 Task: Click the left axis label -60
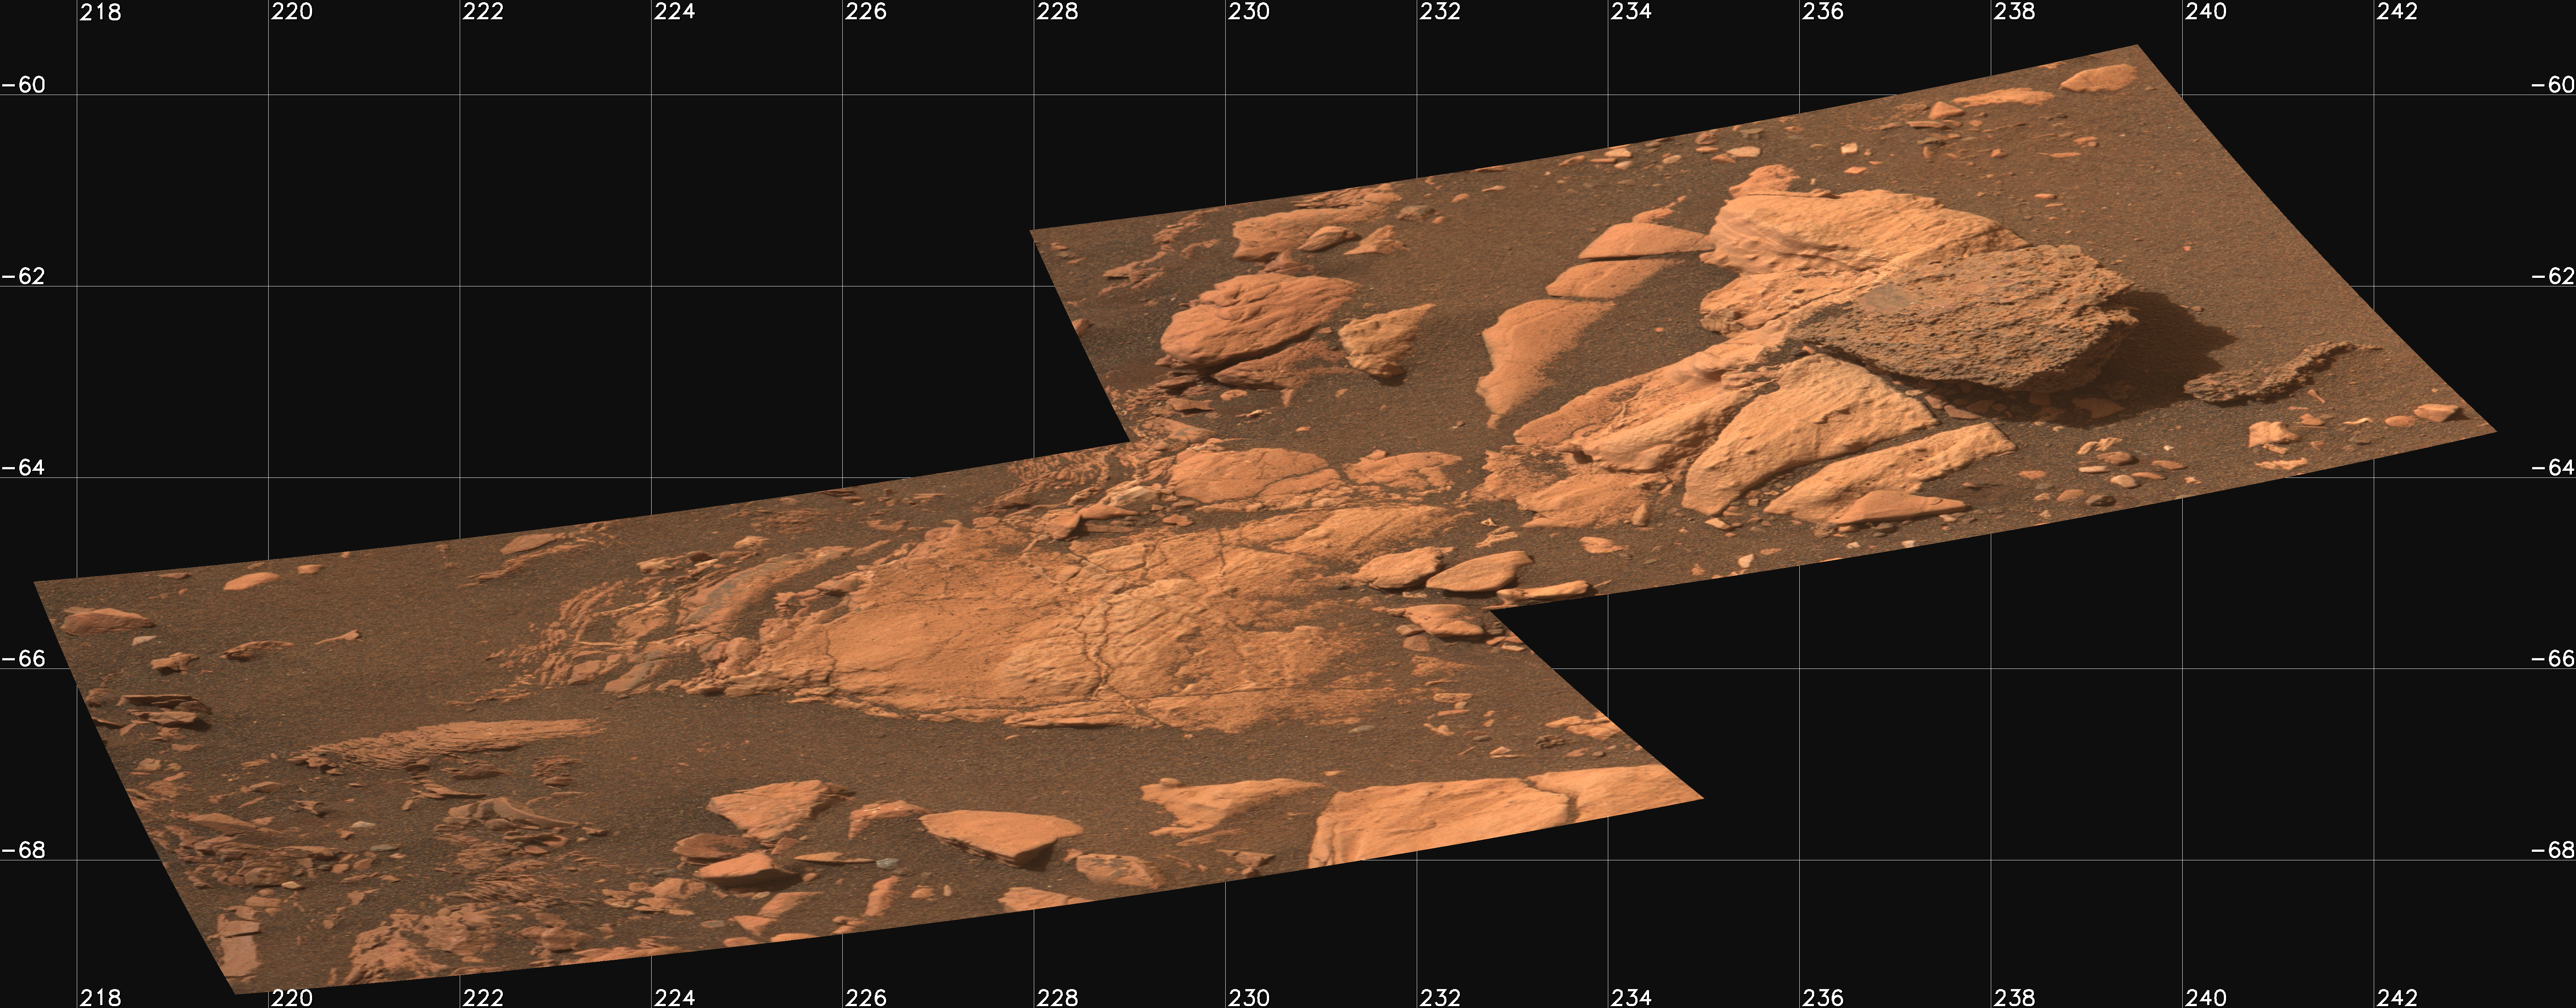click(24, 85)
